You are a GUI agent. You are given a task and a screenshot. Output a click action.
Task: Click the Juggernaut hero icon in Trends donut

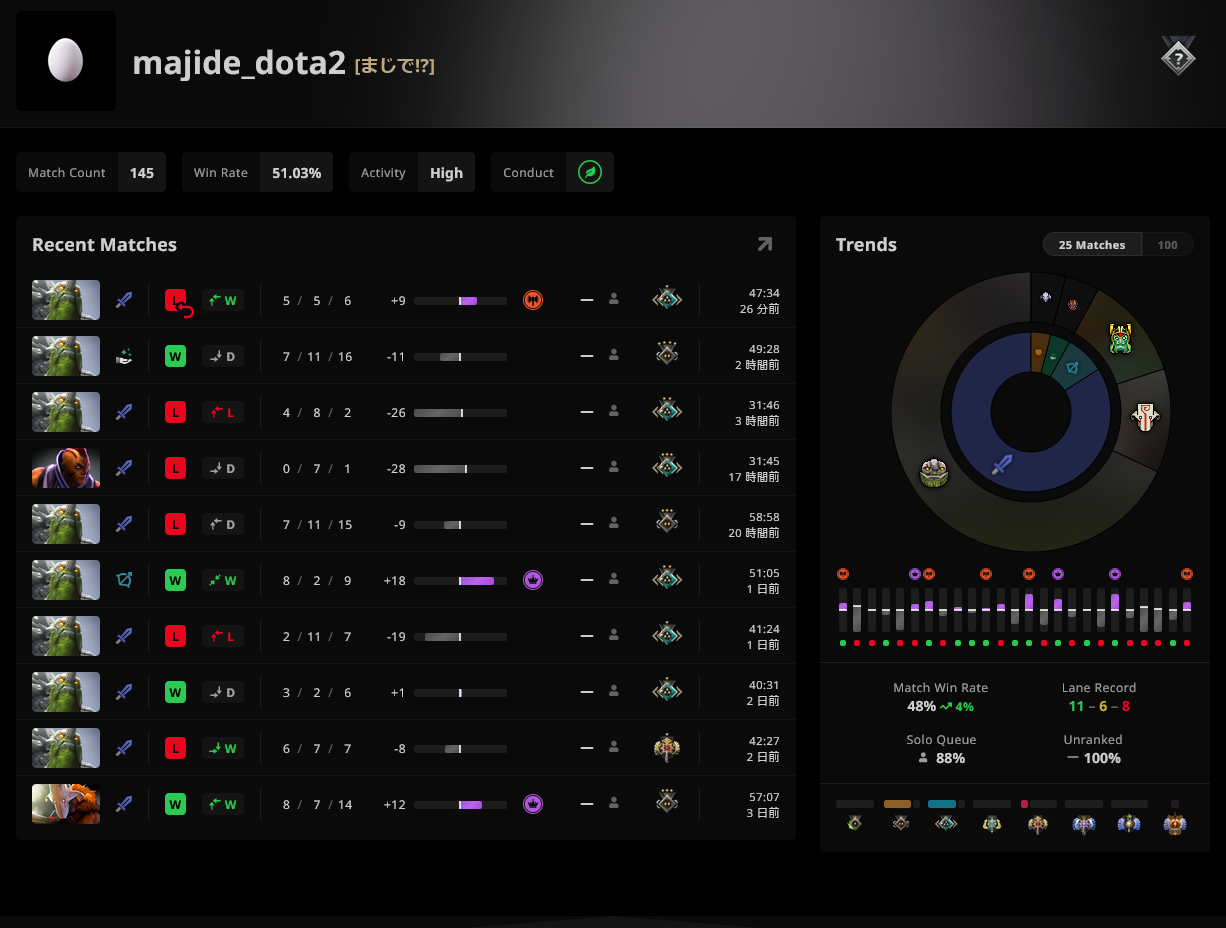click(1144, 417)
